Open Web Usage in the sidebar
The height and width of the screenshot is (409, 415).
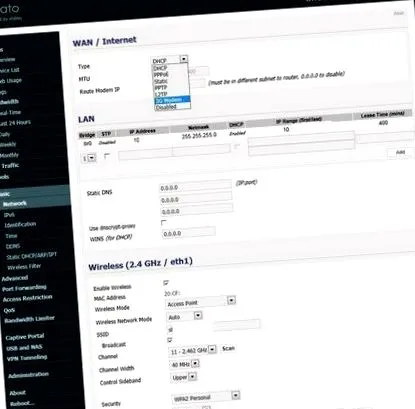pyautogui.click(x=11, y=81)
